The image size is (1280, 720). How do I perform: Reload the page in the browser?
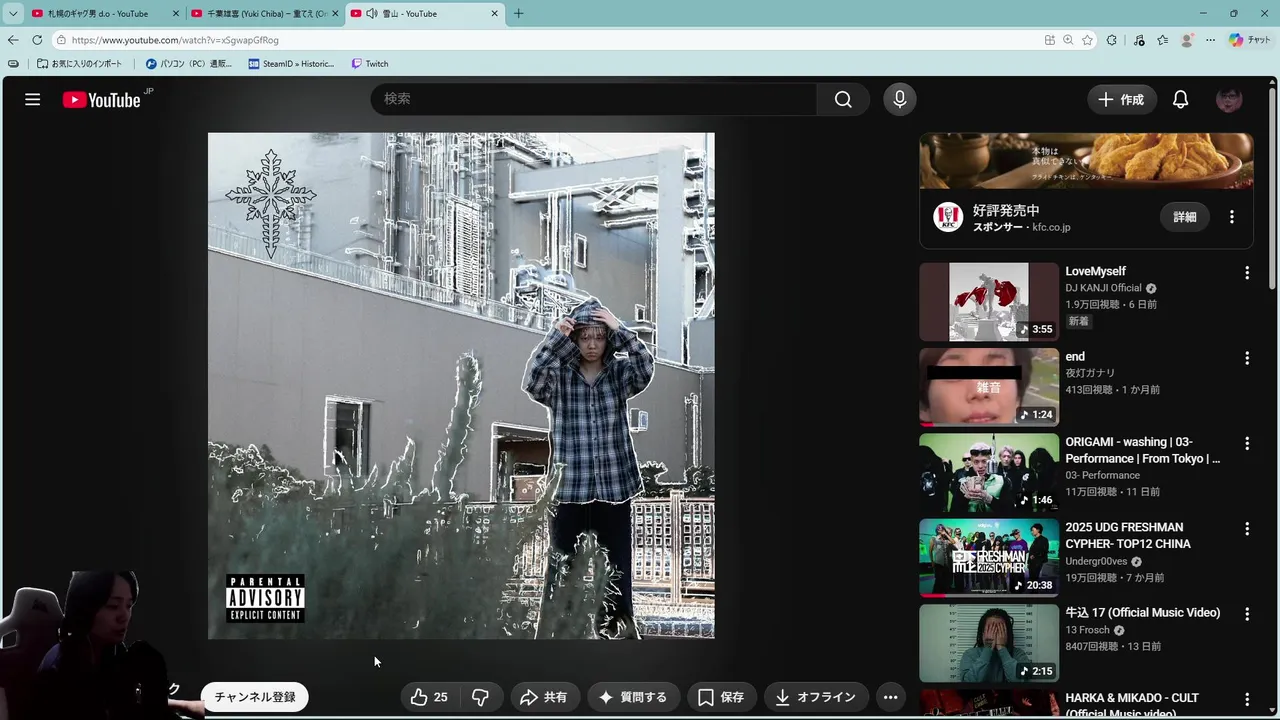37,40
